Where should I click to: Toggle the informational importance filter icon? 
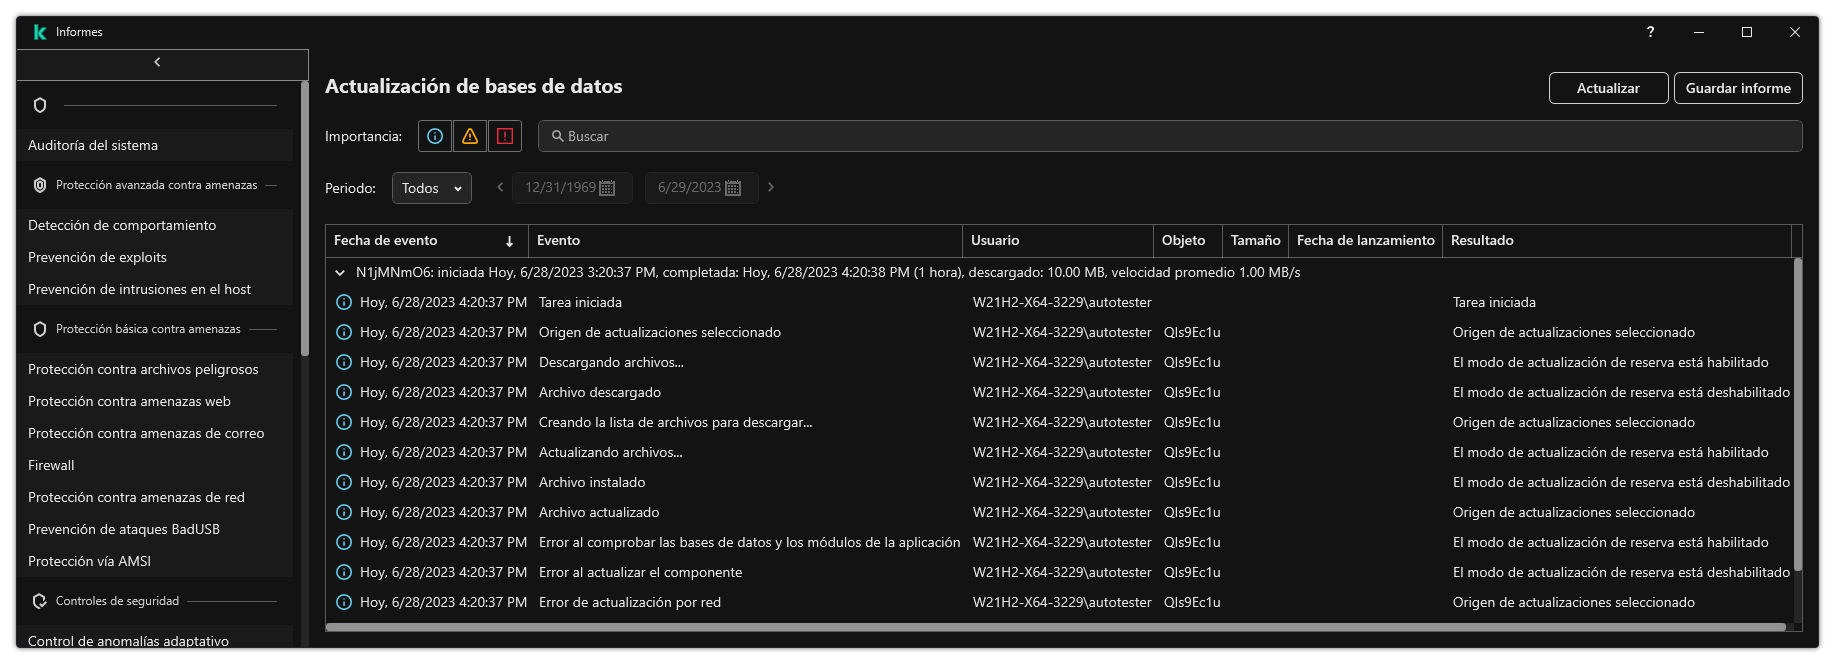pyautogui.click(x=435, y=136)
